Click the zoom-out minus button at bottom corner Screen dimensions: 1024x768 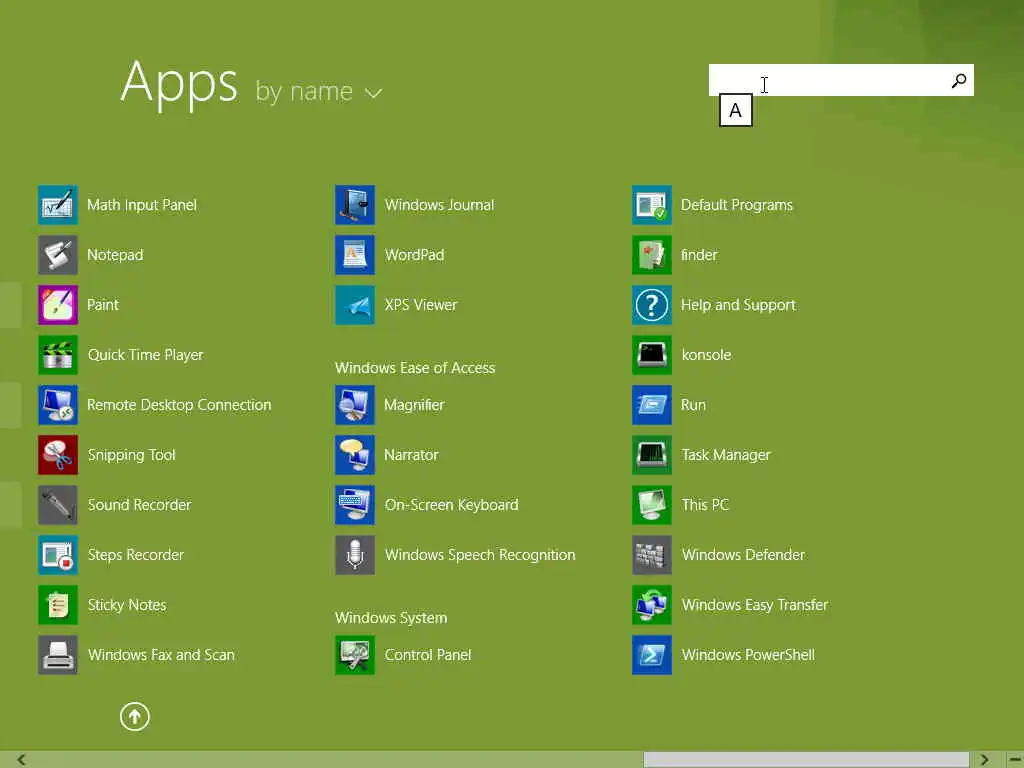click(1016, 760)
